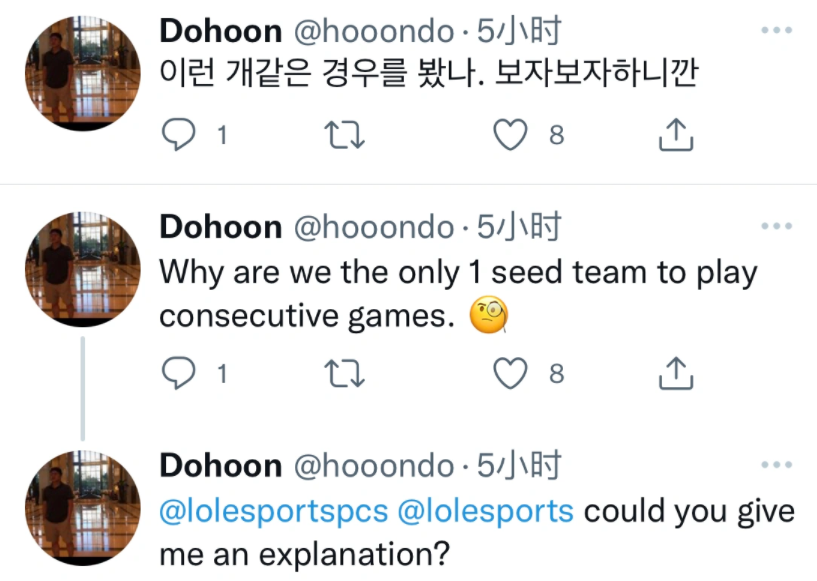Open the timestamp on the explanation tweet

click(518, 465)
